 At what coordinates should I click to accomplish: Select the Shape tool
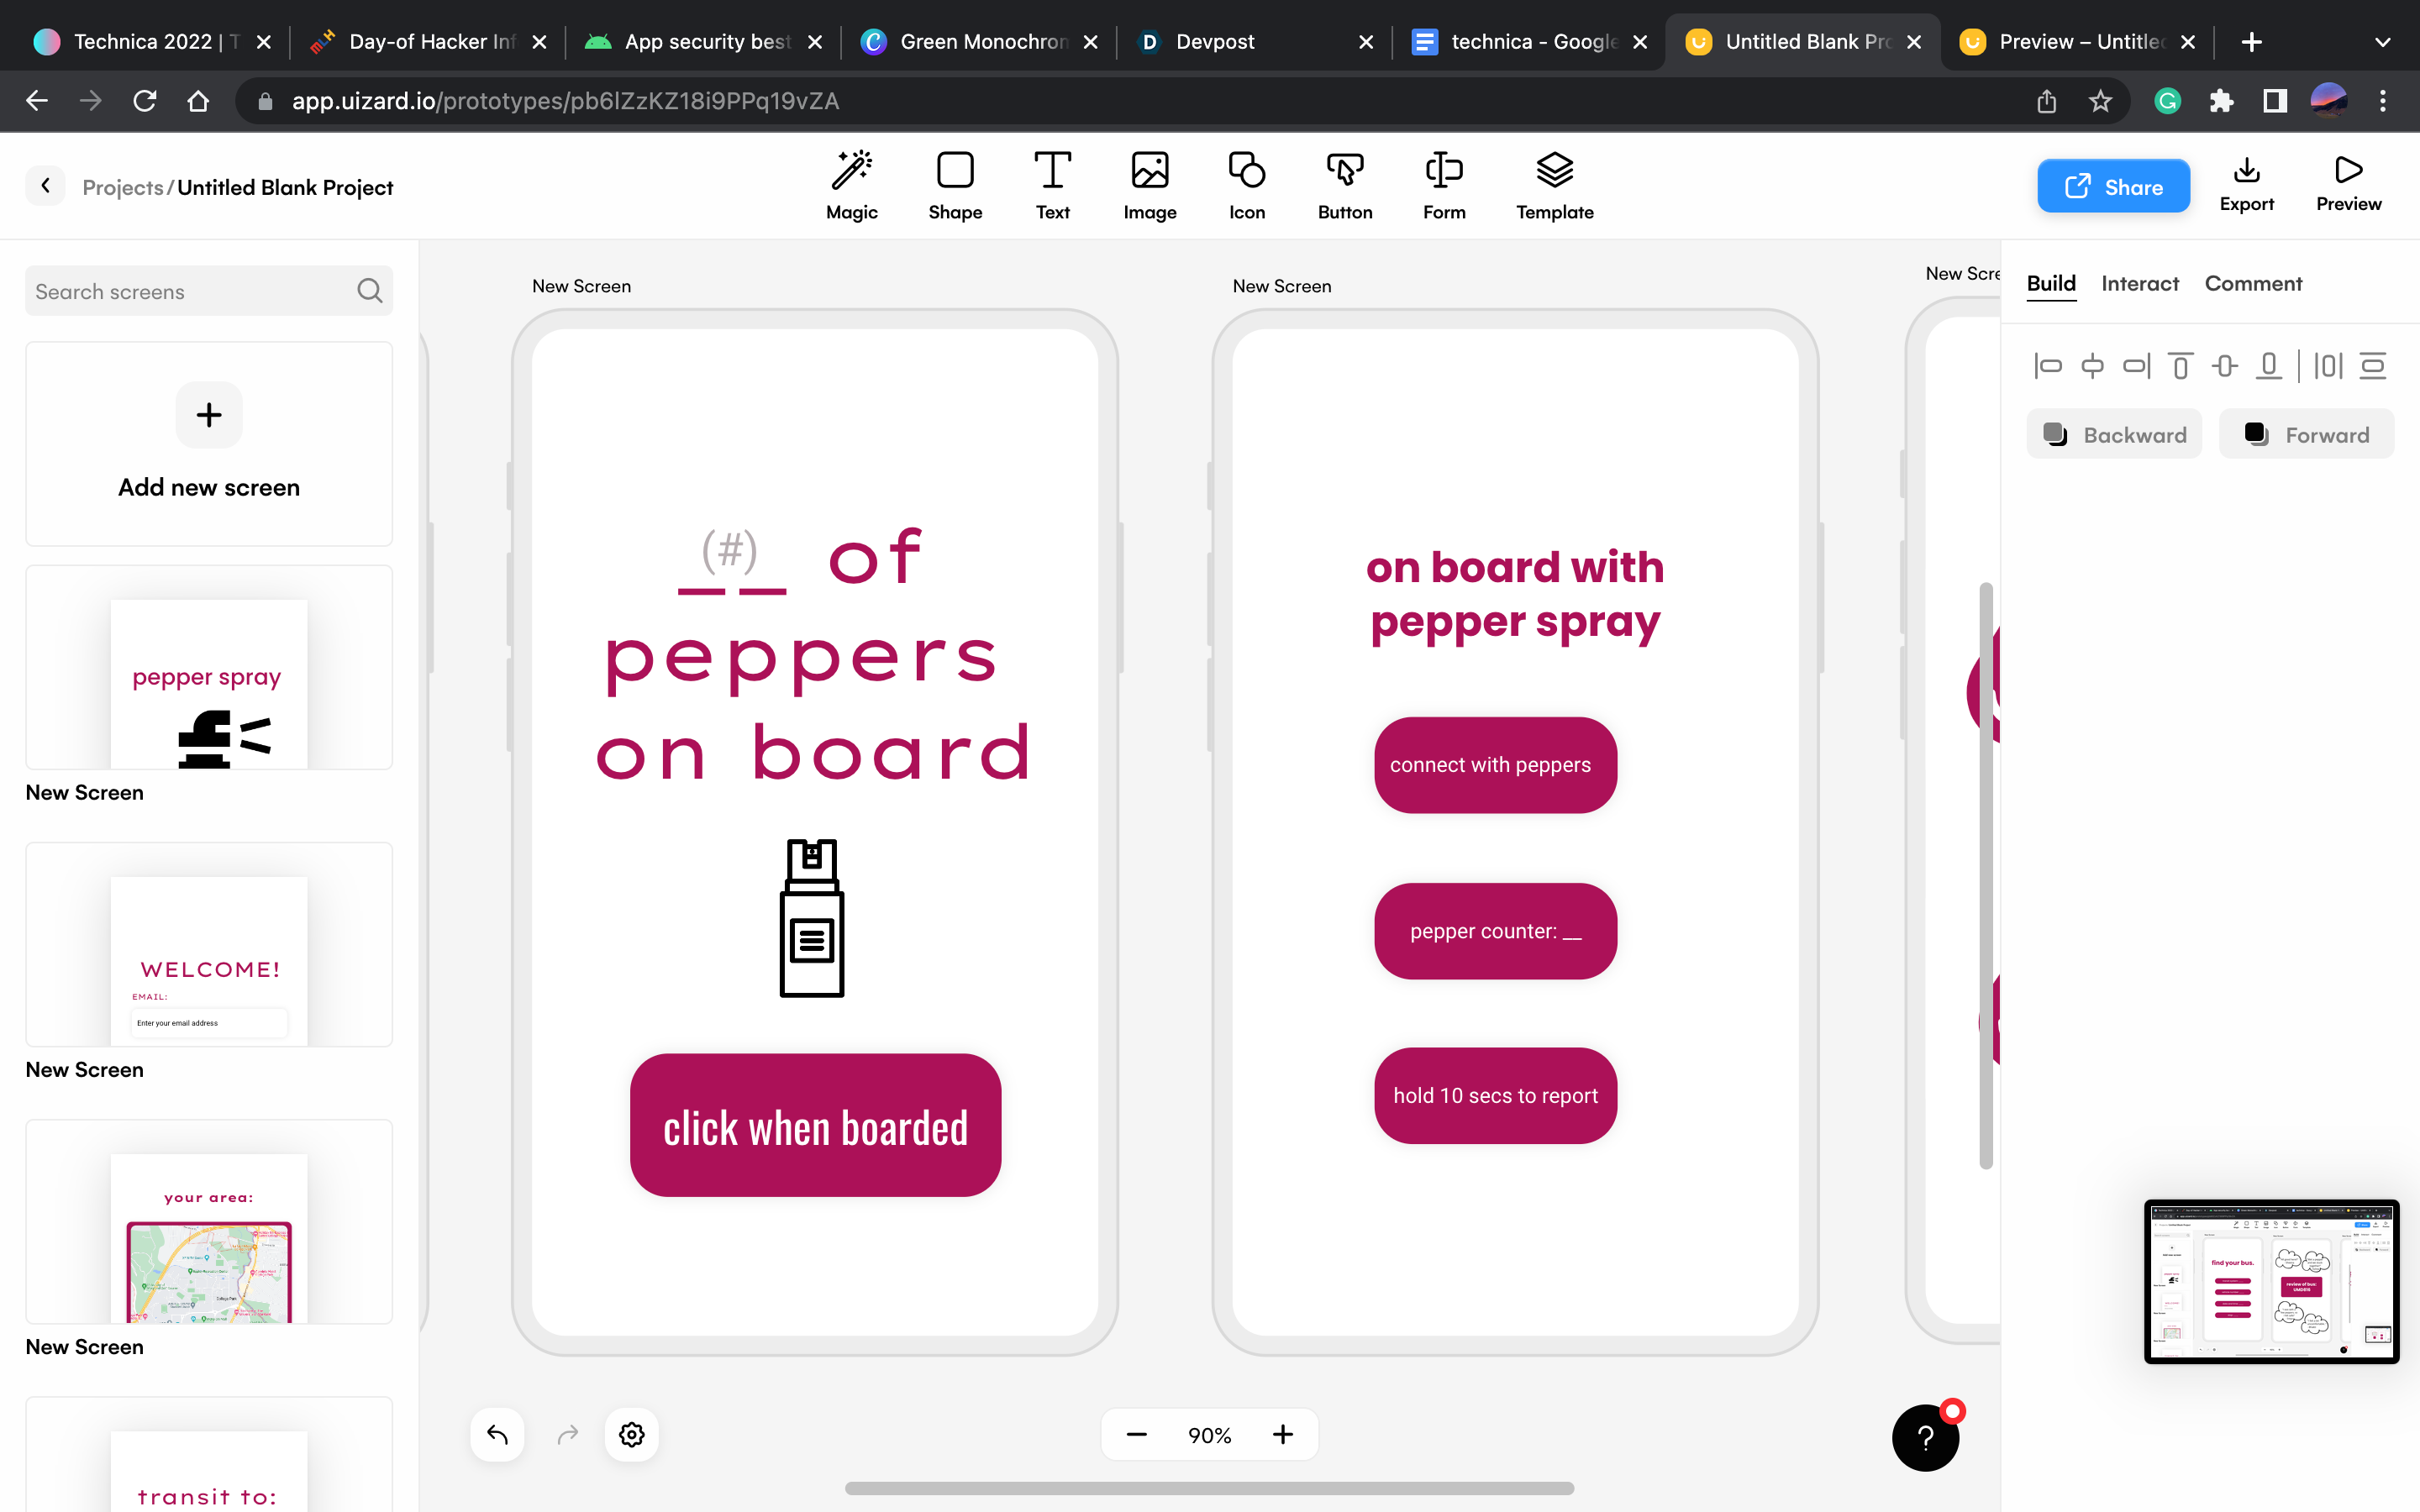(954, 185)
